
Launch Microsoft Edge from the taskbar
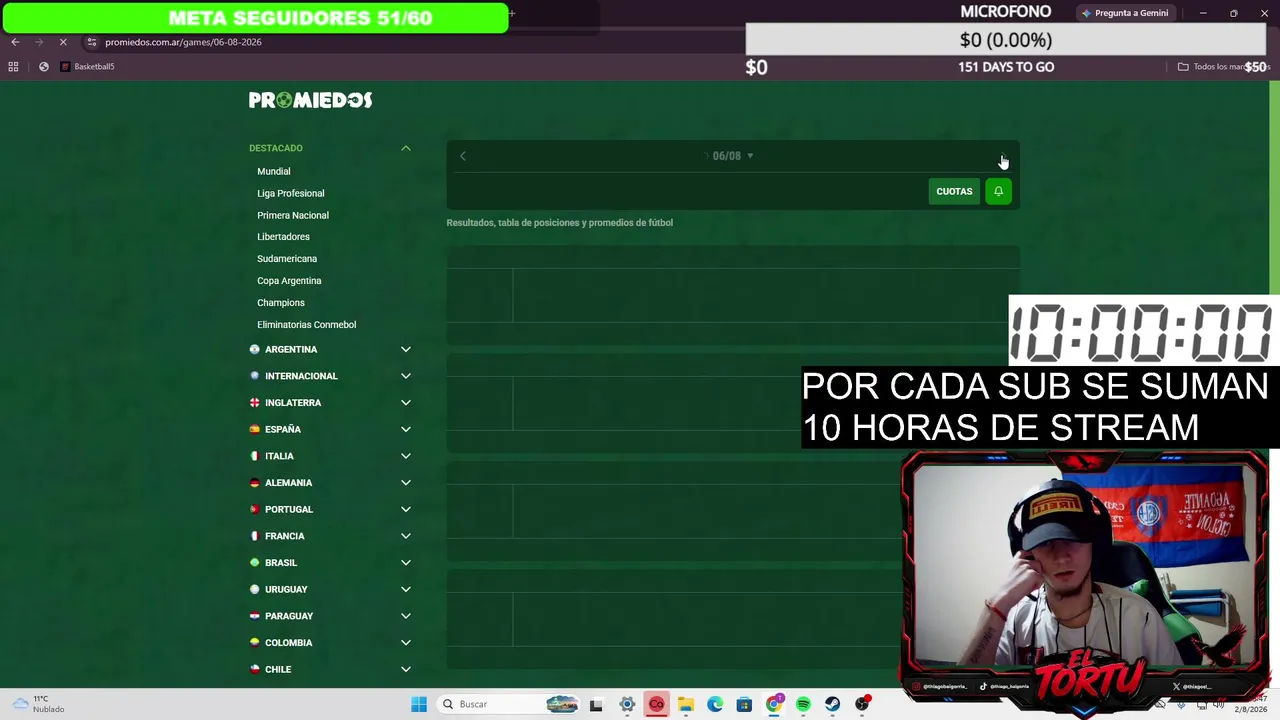[715, 704]
